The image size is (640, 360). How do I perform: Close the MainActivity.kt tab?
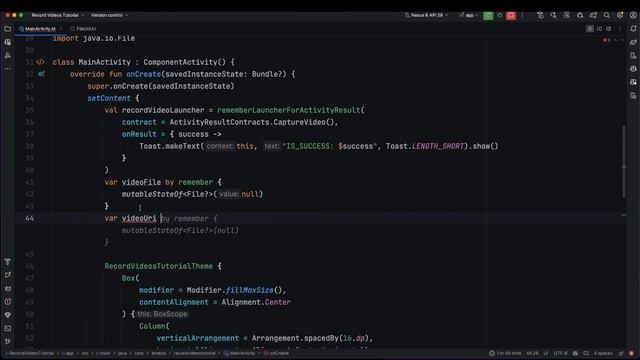[x=61, y=29]
